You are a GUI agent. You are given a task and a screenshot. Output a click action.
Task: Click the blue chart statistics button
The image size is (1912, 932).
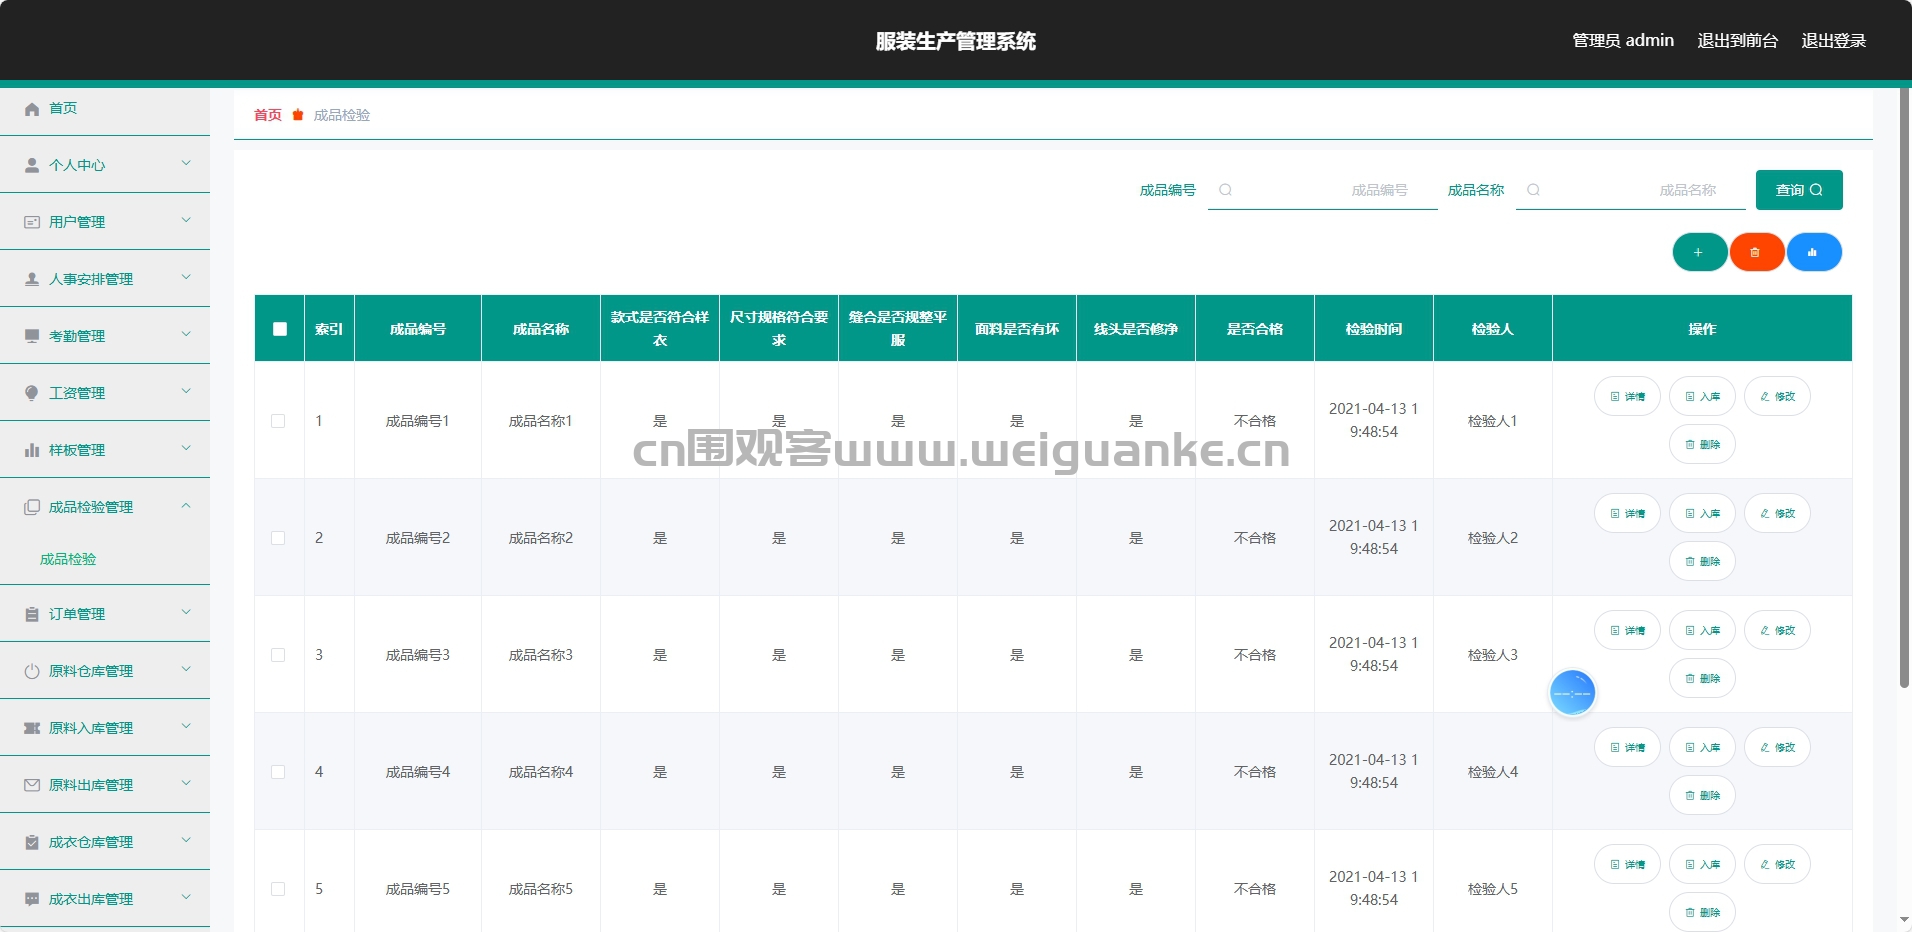click(x=1813, y=252)
